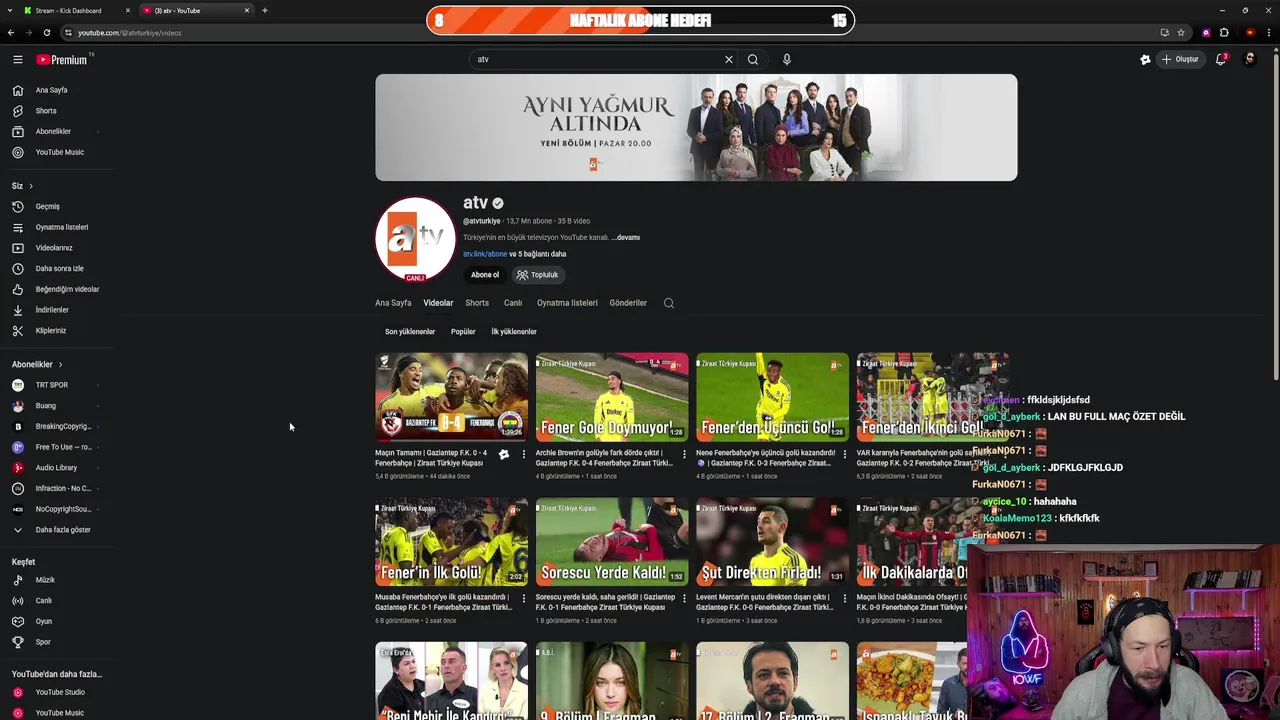Open Daha sonra izle in the sidebar

[x=59, y=268]
